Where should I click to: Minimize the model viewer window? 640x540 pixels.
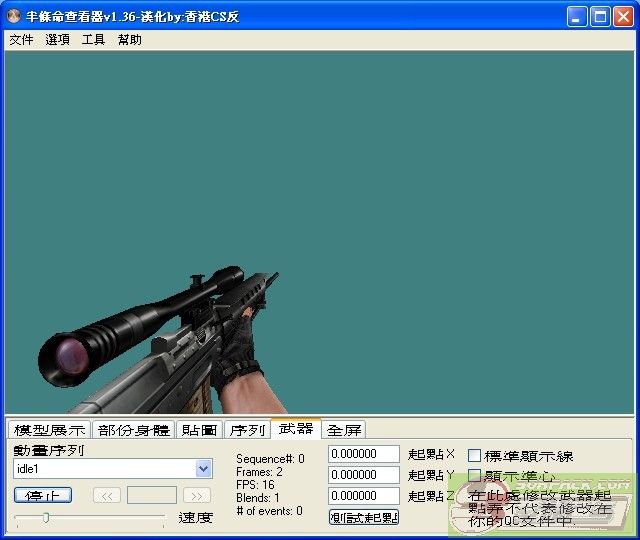[577, 17]
